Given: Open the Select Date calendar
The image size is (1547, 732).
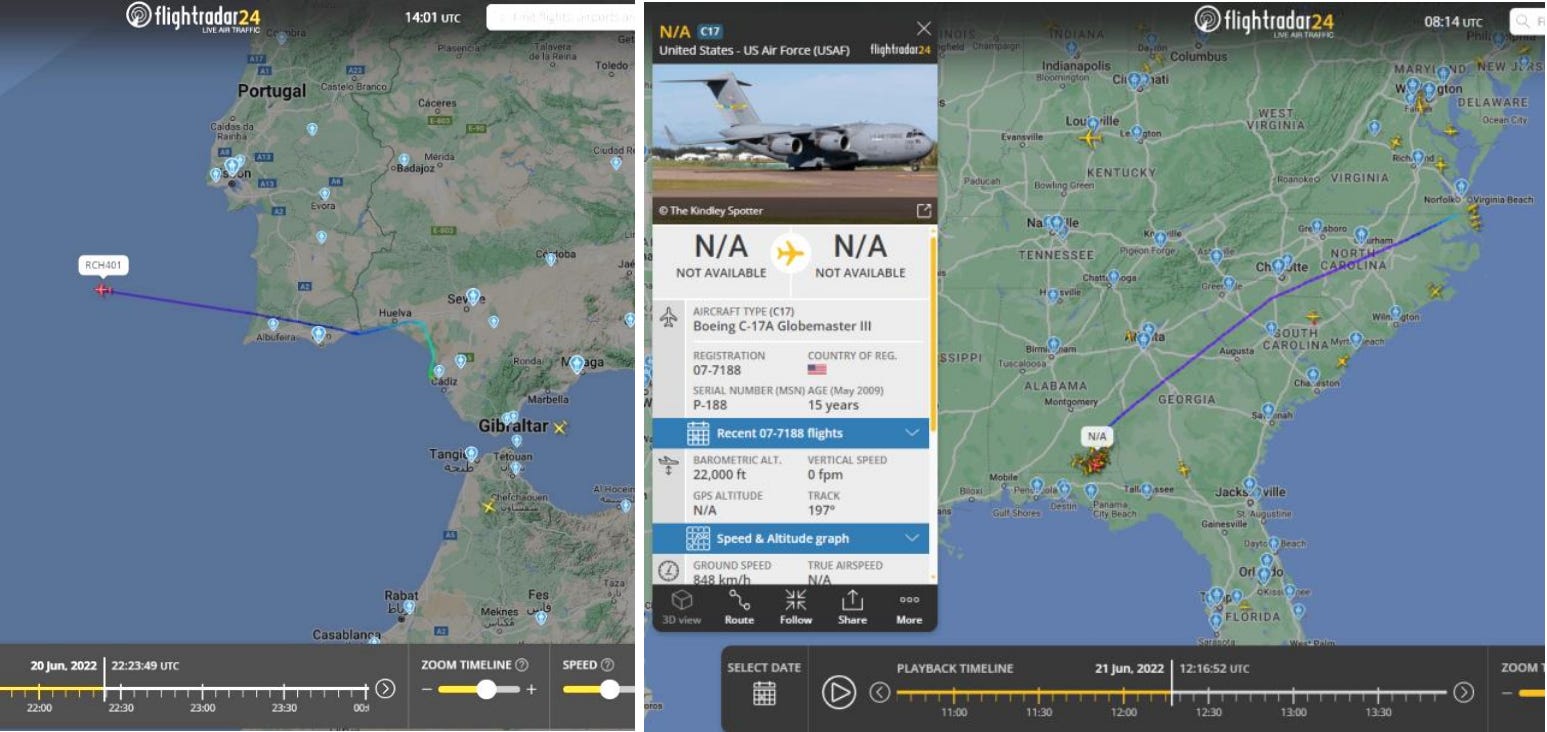Looking at the screenshot, I should (765, 693).
